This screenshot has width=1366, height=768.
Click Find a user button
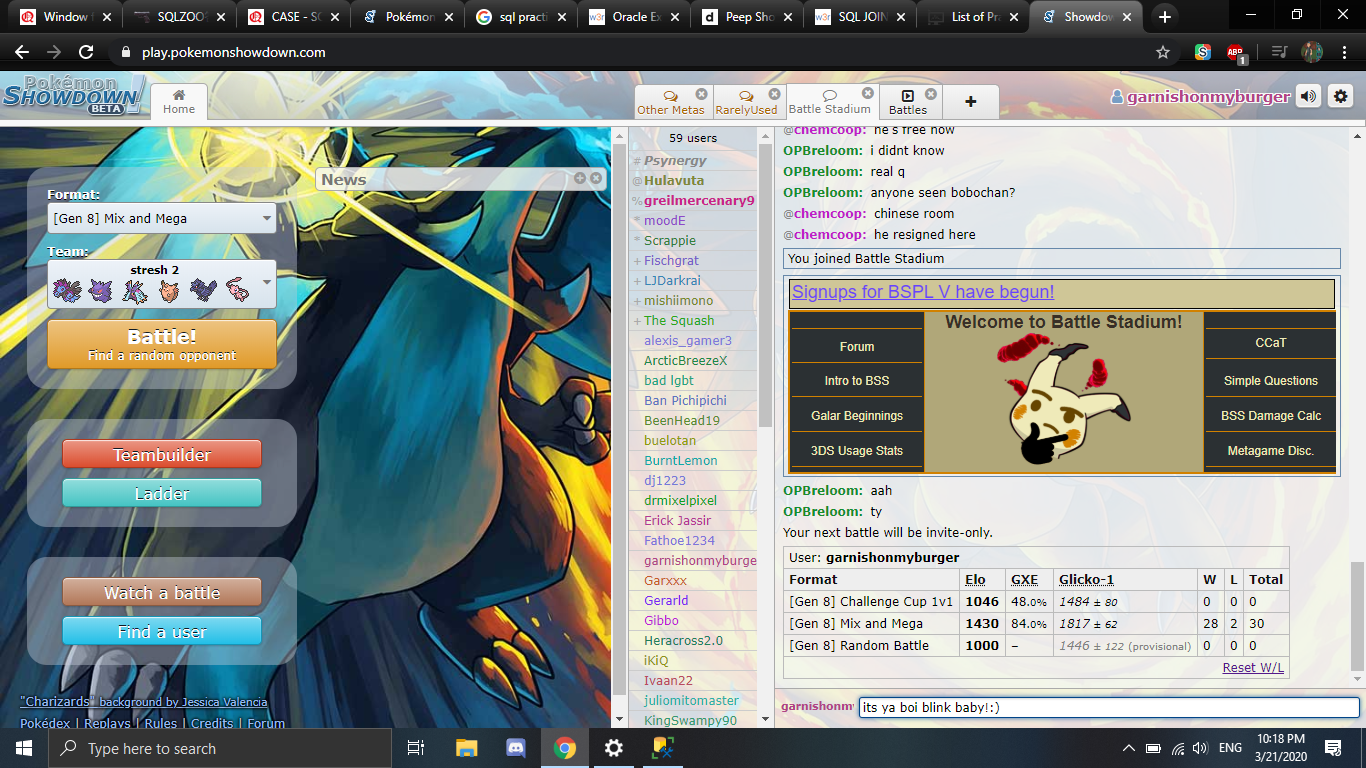point(162,631)
